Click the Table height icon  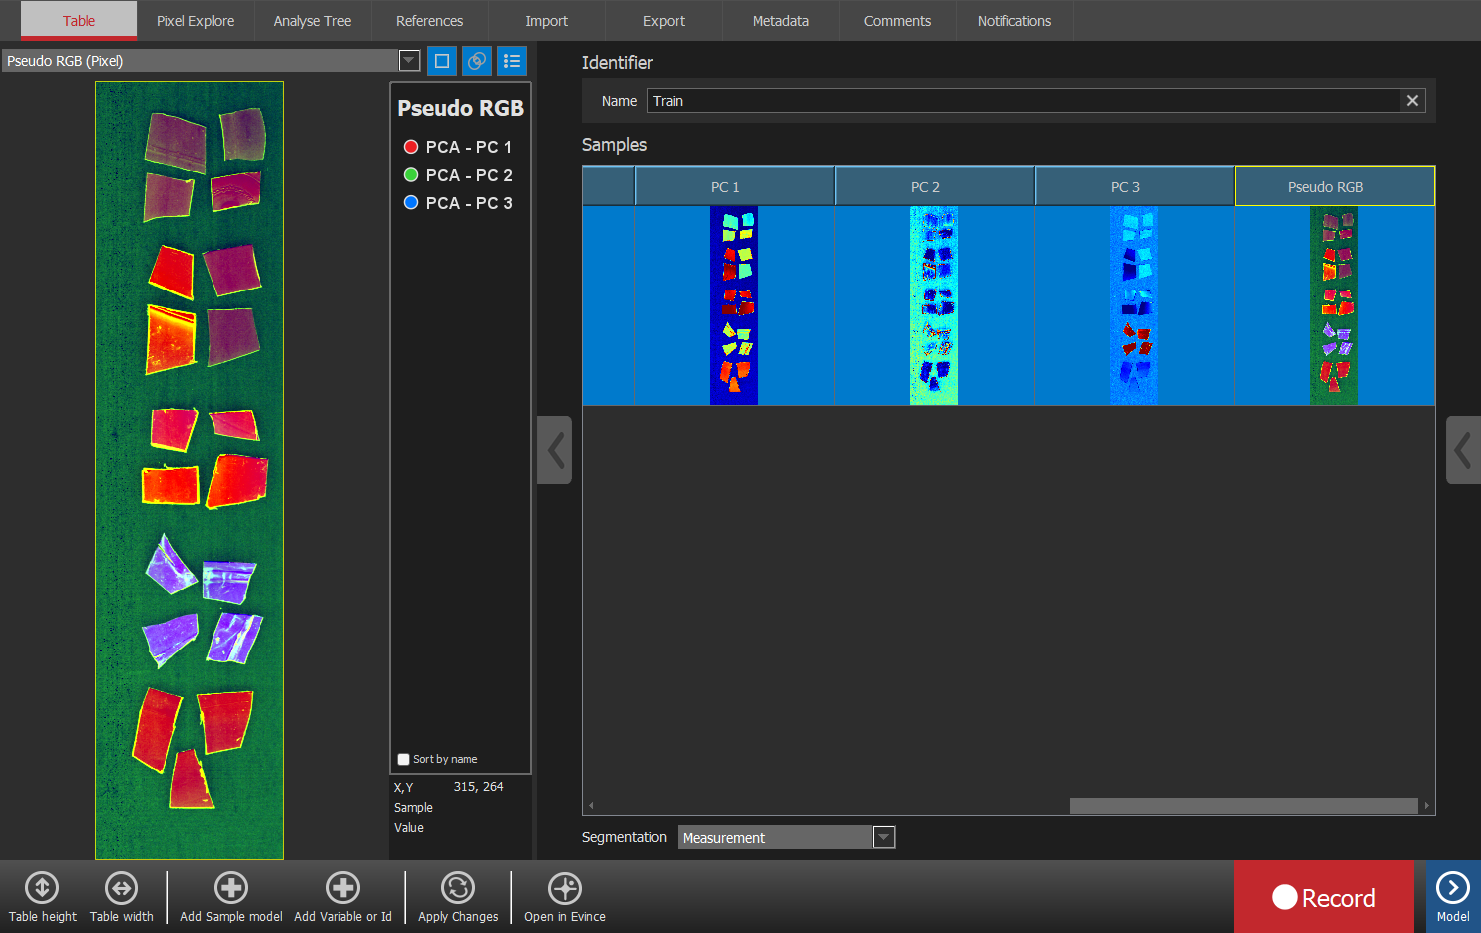pyautogui.click(x=42, y=888)
